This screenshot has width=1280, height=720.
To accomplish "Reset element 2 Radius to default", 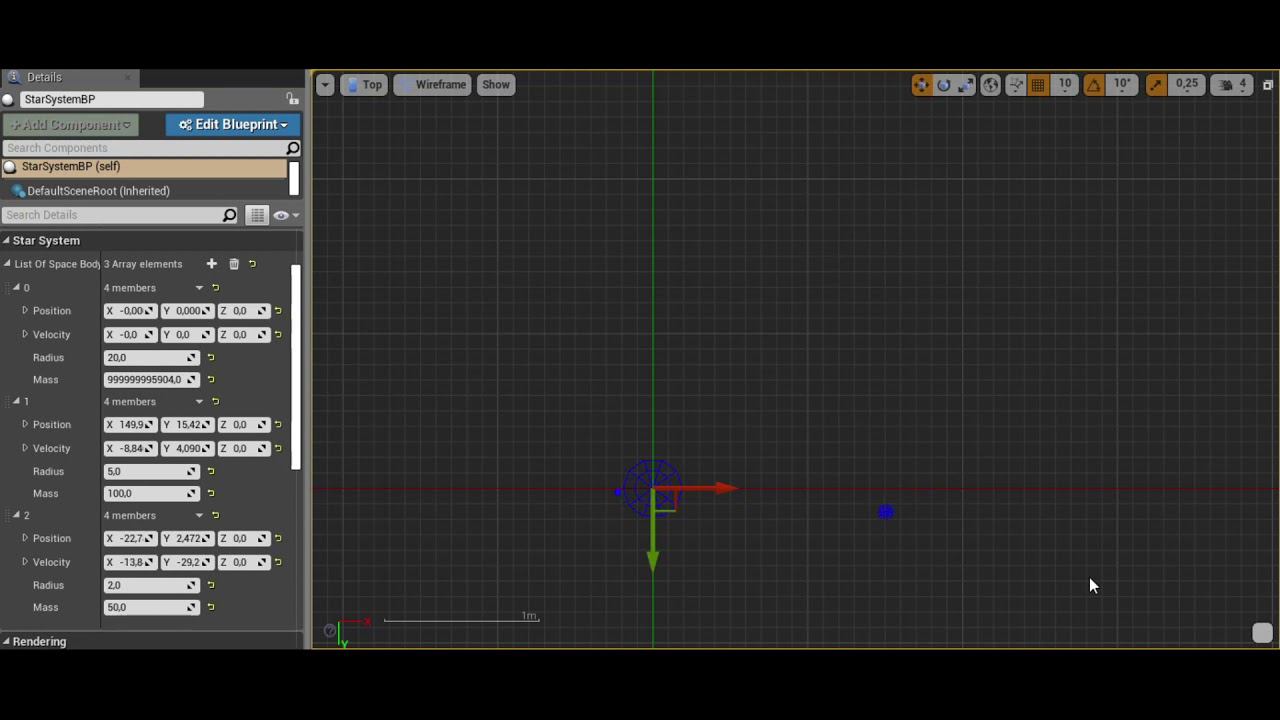I will 210,586.
